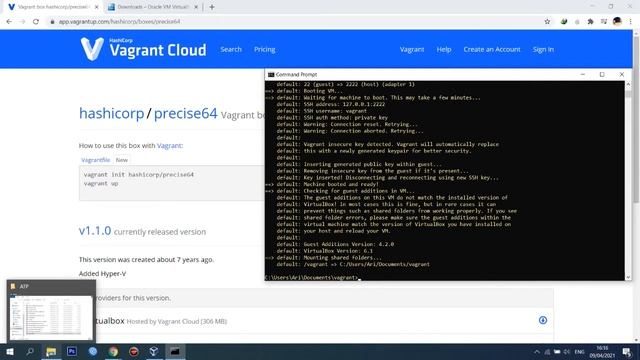Open the Chrome profile avatar
This screenshot has height=360, width=640.
click(x=617, y=22)
